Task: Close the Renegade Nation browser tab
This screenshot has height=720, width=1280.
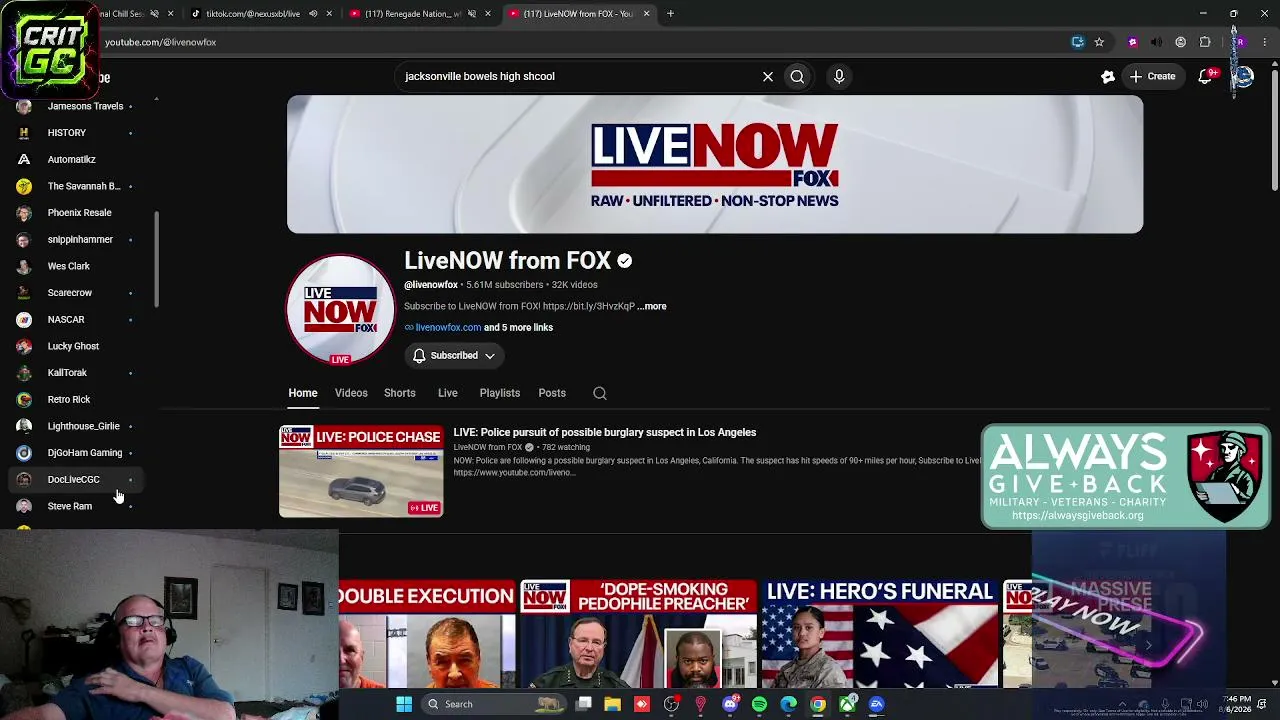Action: tap(487, 14)
